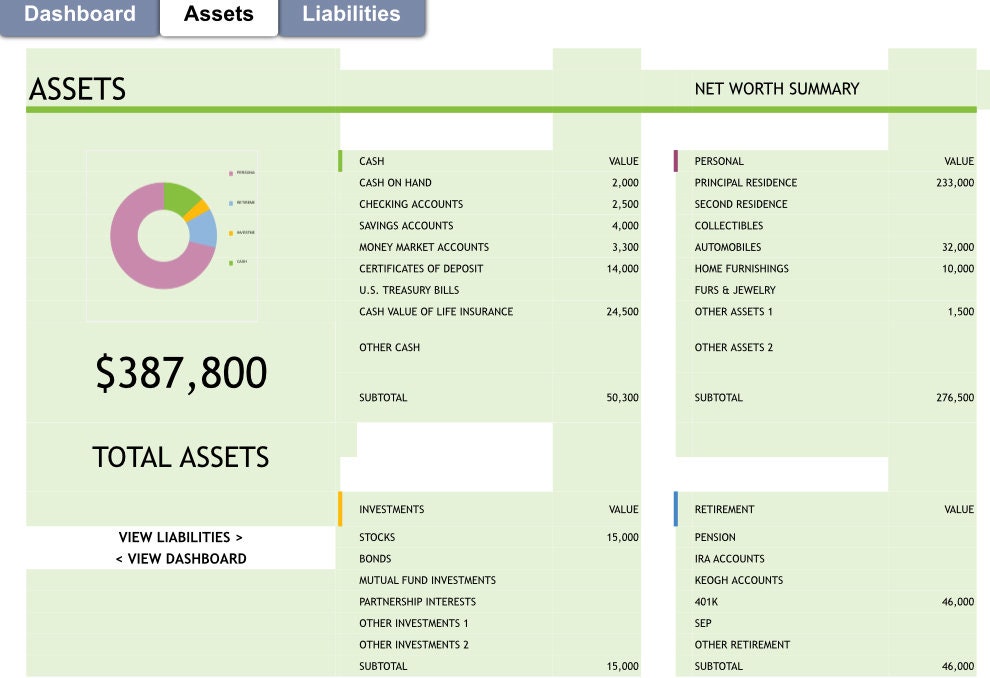
Task: Click the Investments legend marker
Action: coord(231,231)
